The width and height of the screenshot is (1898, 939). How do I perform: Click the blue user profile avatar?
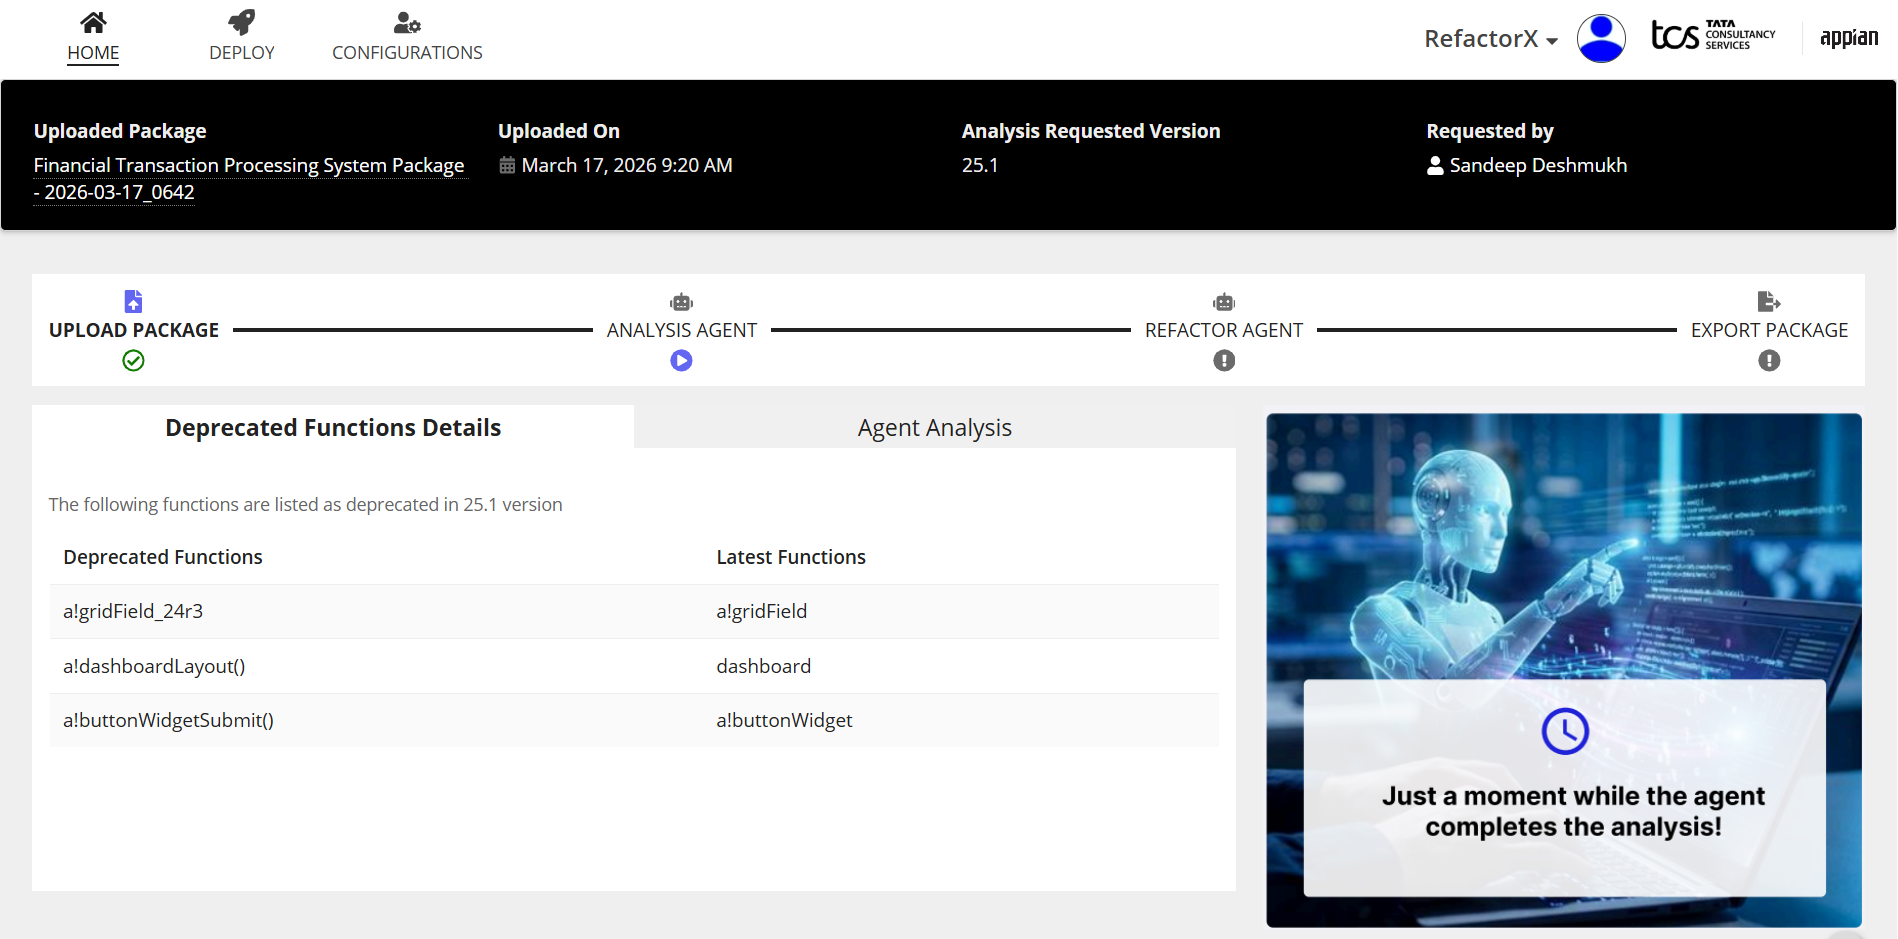(x=1600, y=39)
